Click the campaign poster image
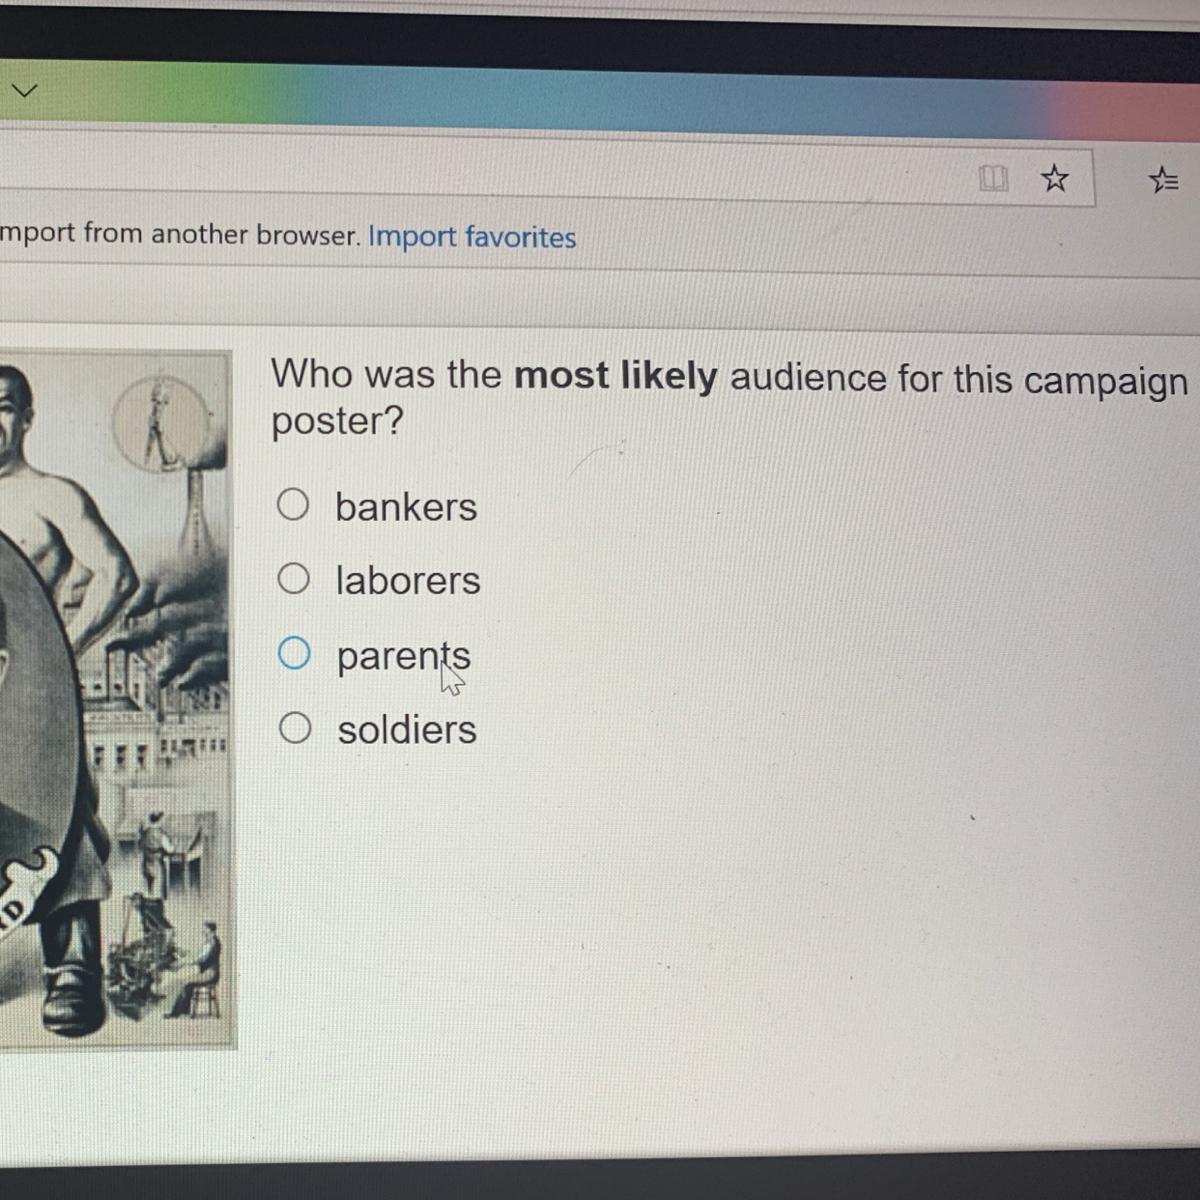Screen dimensions: 1200x1200 point(116,698)
